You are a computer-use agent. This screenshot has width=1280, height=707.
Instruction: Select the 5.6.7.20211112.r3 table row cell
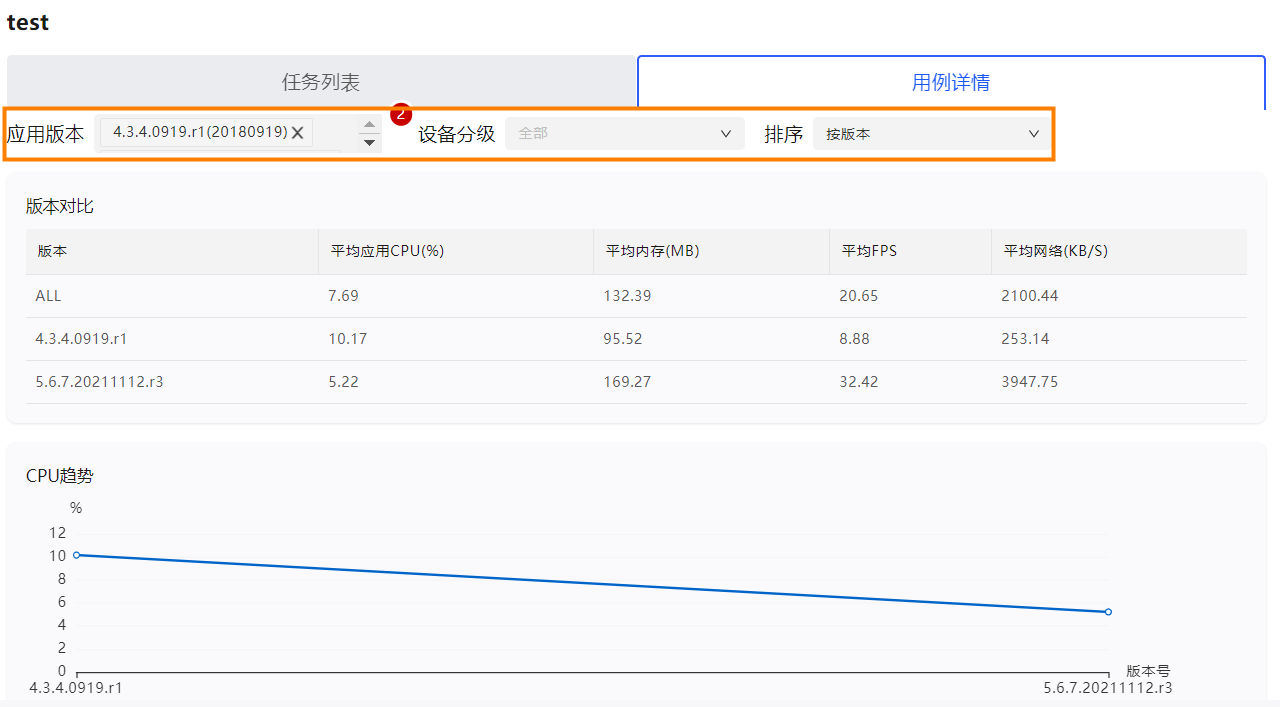click(x=99, y=382)
